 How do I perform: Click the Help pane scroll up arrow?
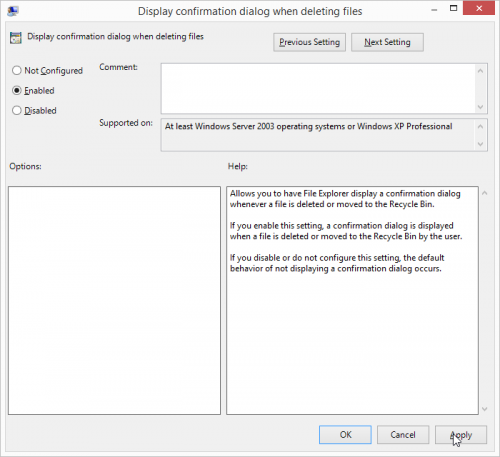point(485,193)
